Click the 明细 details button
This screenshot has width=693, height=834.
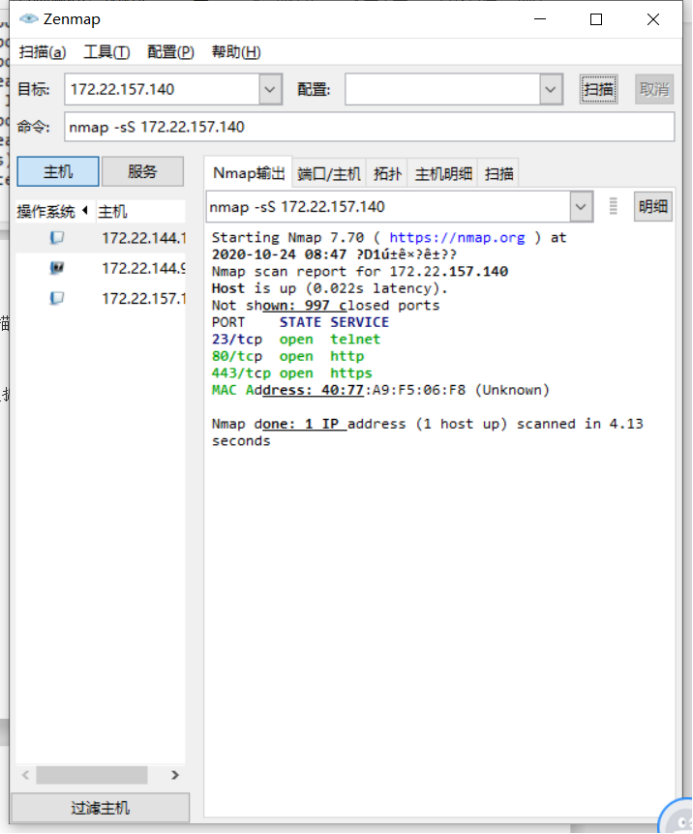click(653, 206)
